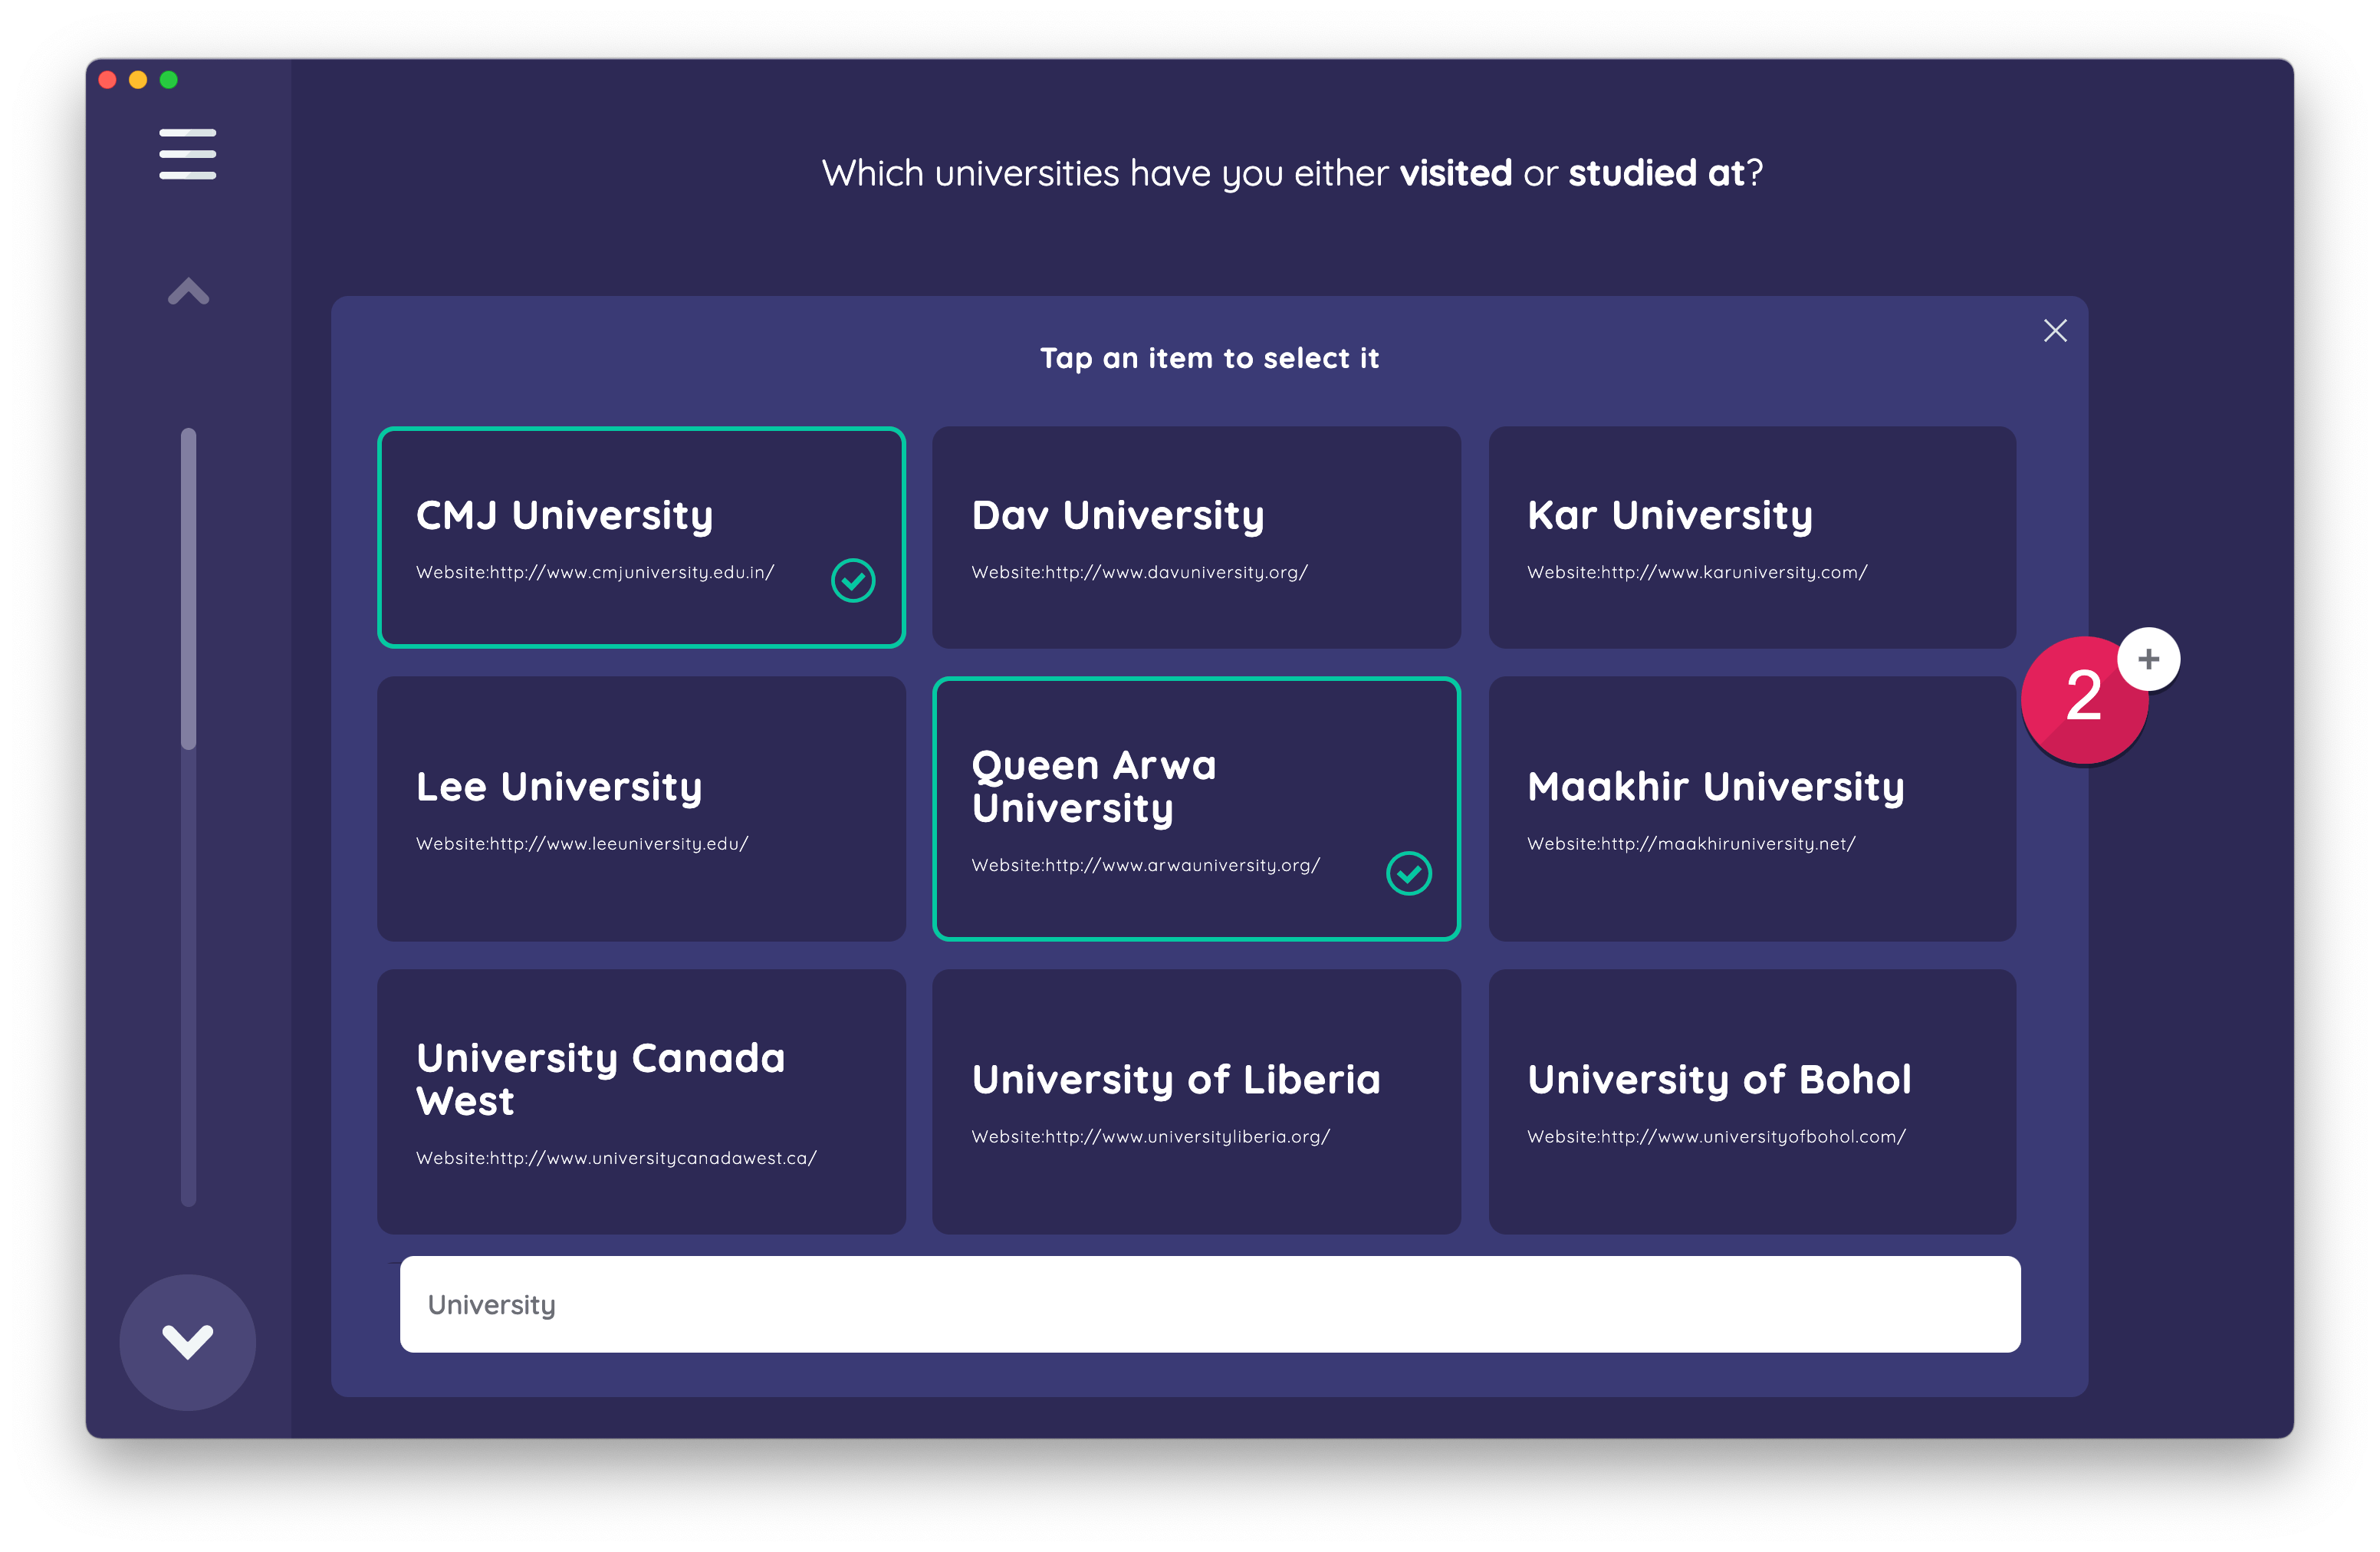Click the up chevron in sidebar
This screenshot has width=2380, height=1552.
(188, 291)
